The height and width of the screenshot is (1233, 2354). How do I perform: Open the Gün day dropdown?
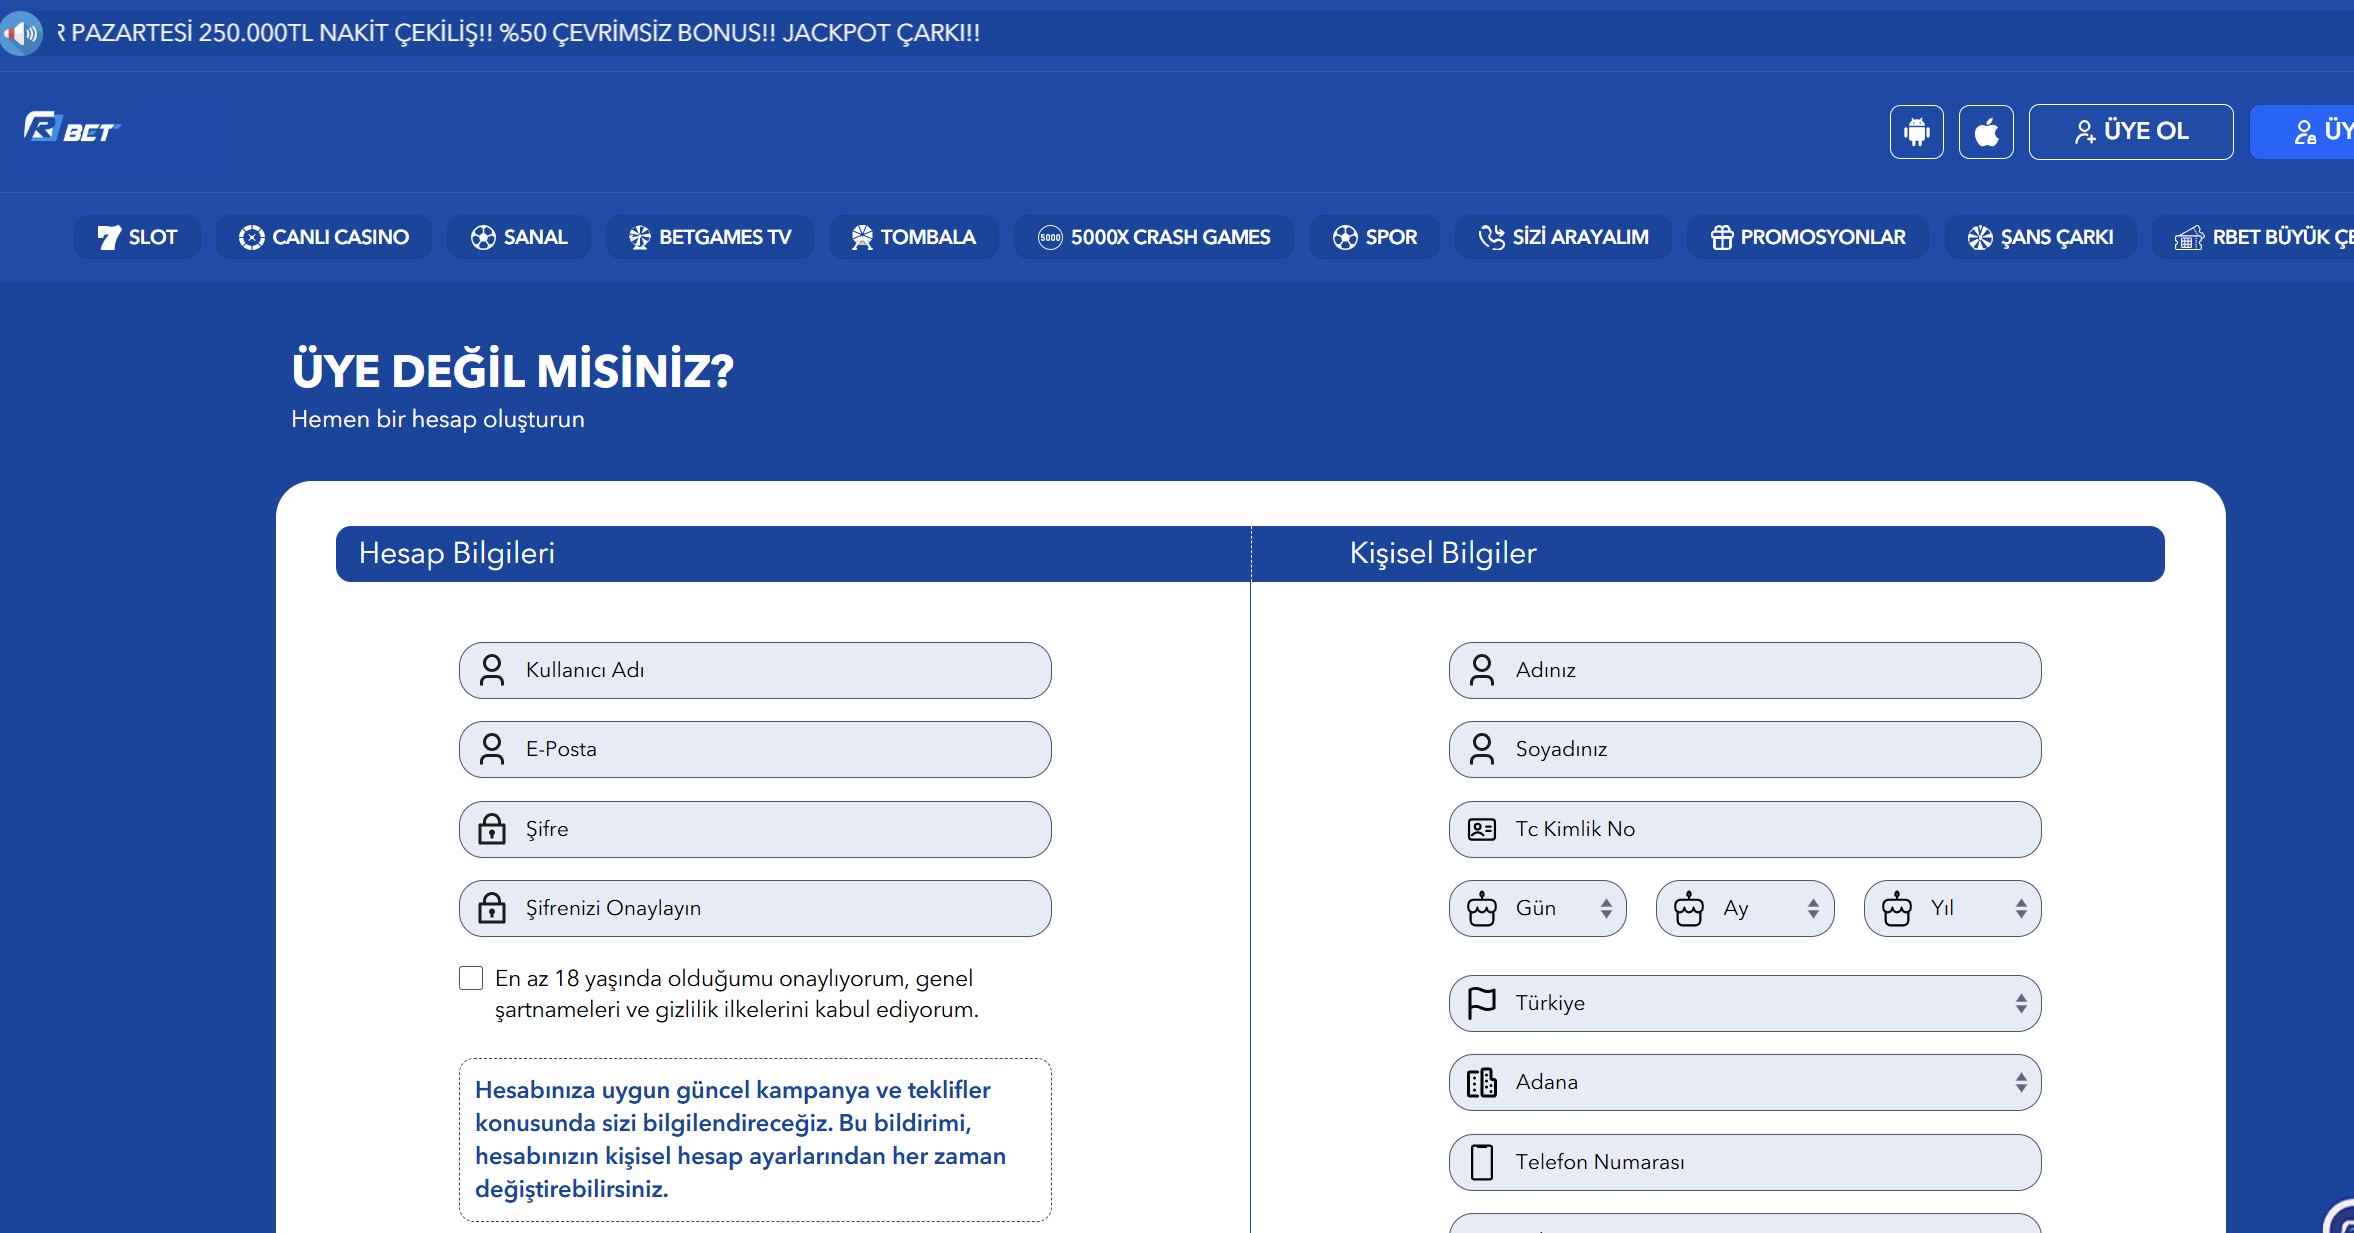click(x=1538, y=908)
